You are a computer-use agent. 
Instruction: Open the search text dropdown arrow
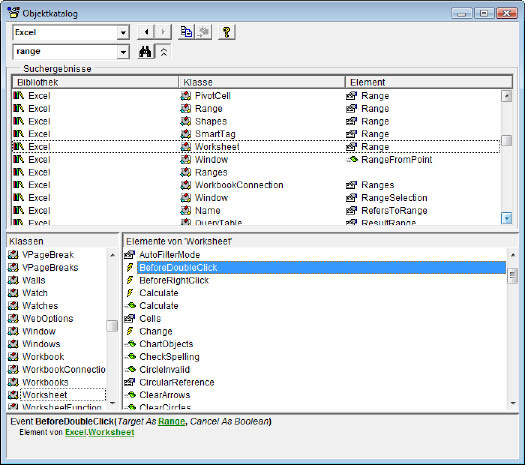(123, 52)
